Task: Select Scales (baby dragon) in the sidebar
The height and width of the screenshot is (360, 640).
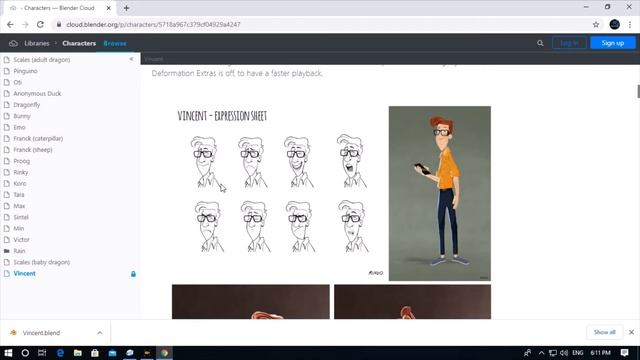Action: pyautogui.click(x=42, y=262)
